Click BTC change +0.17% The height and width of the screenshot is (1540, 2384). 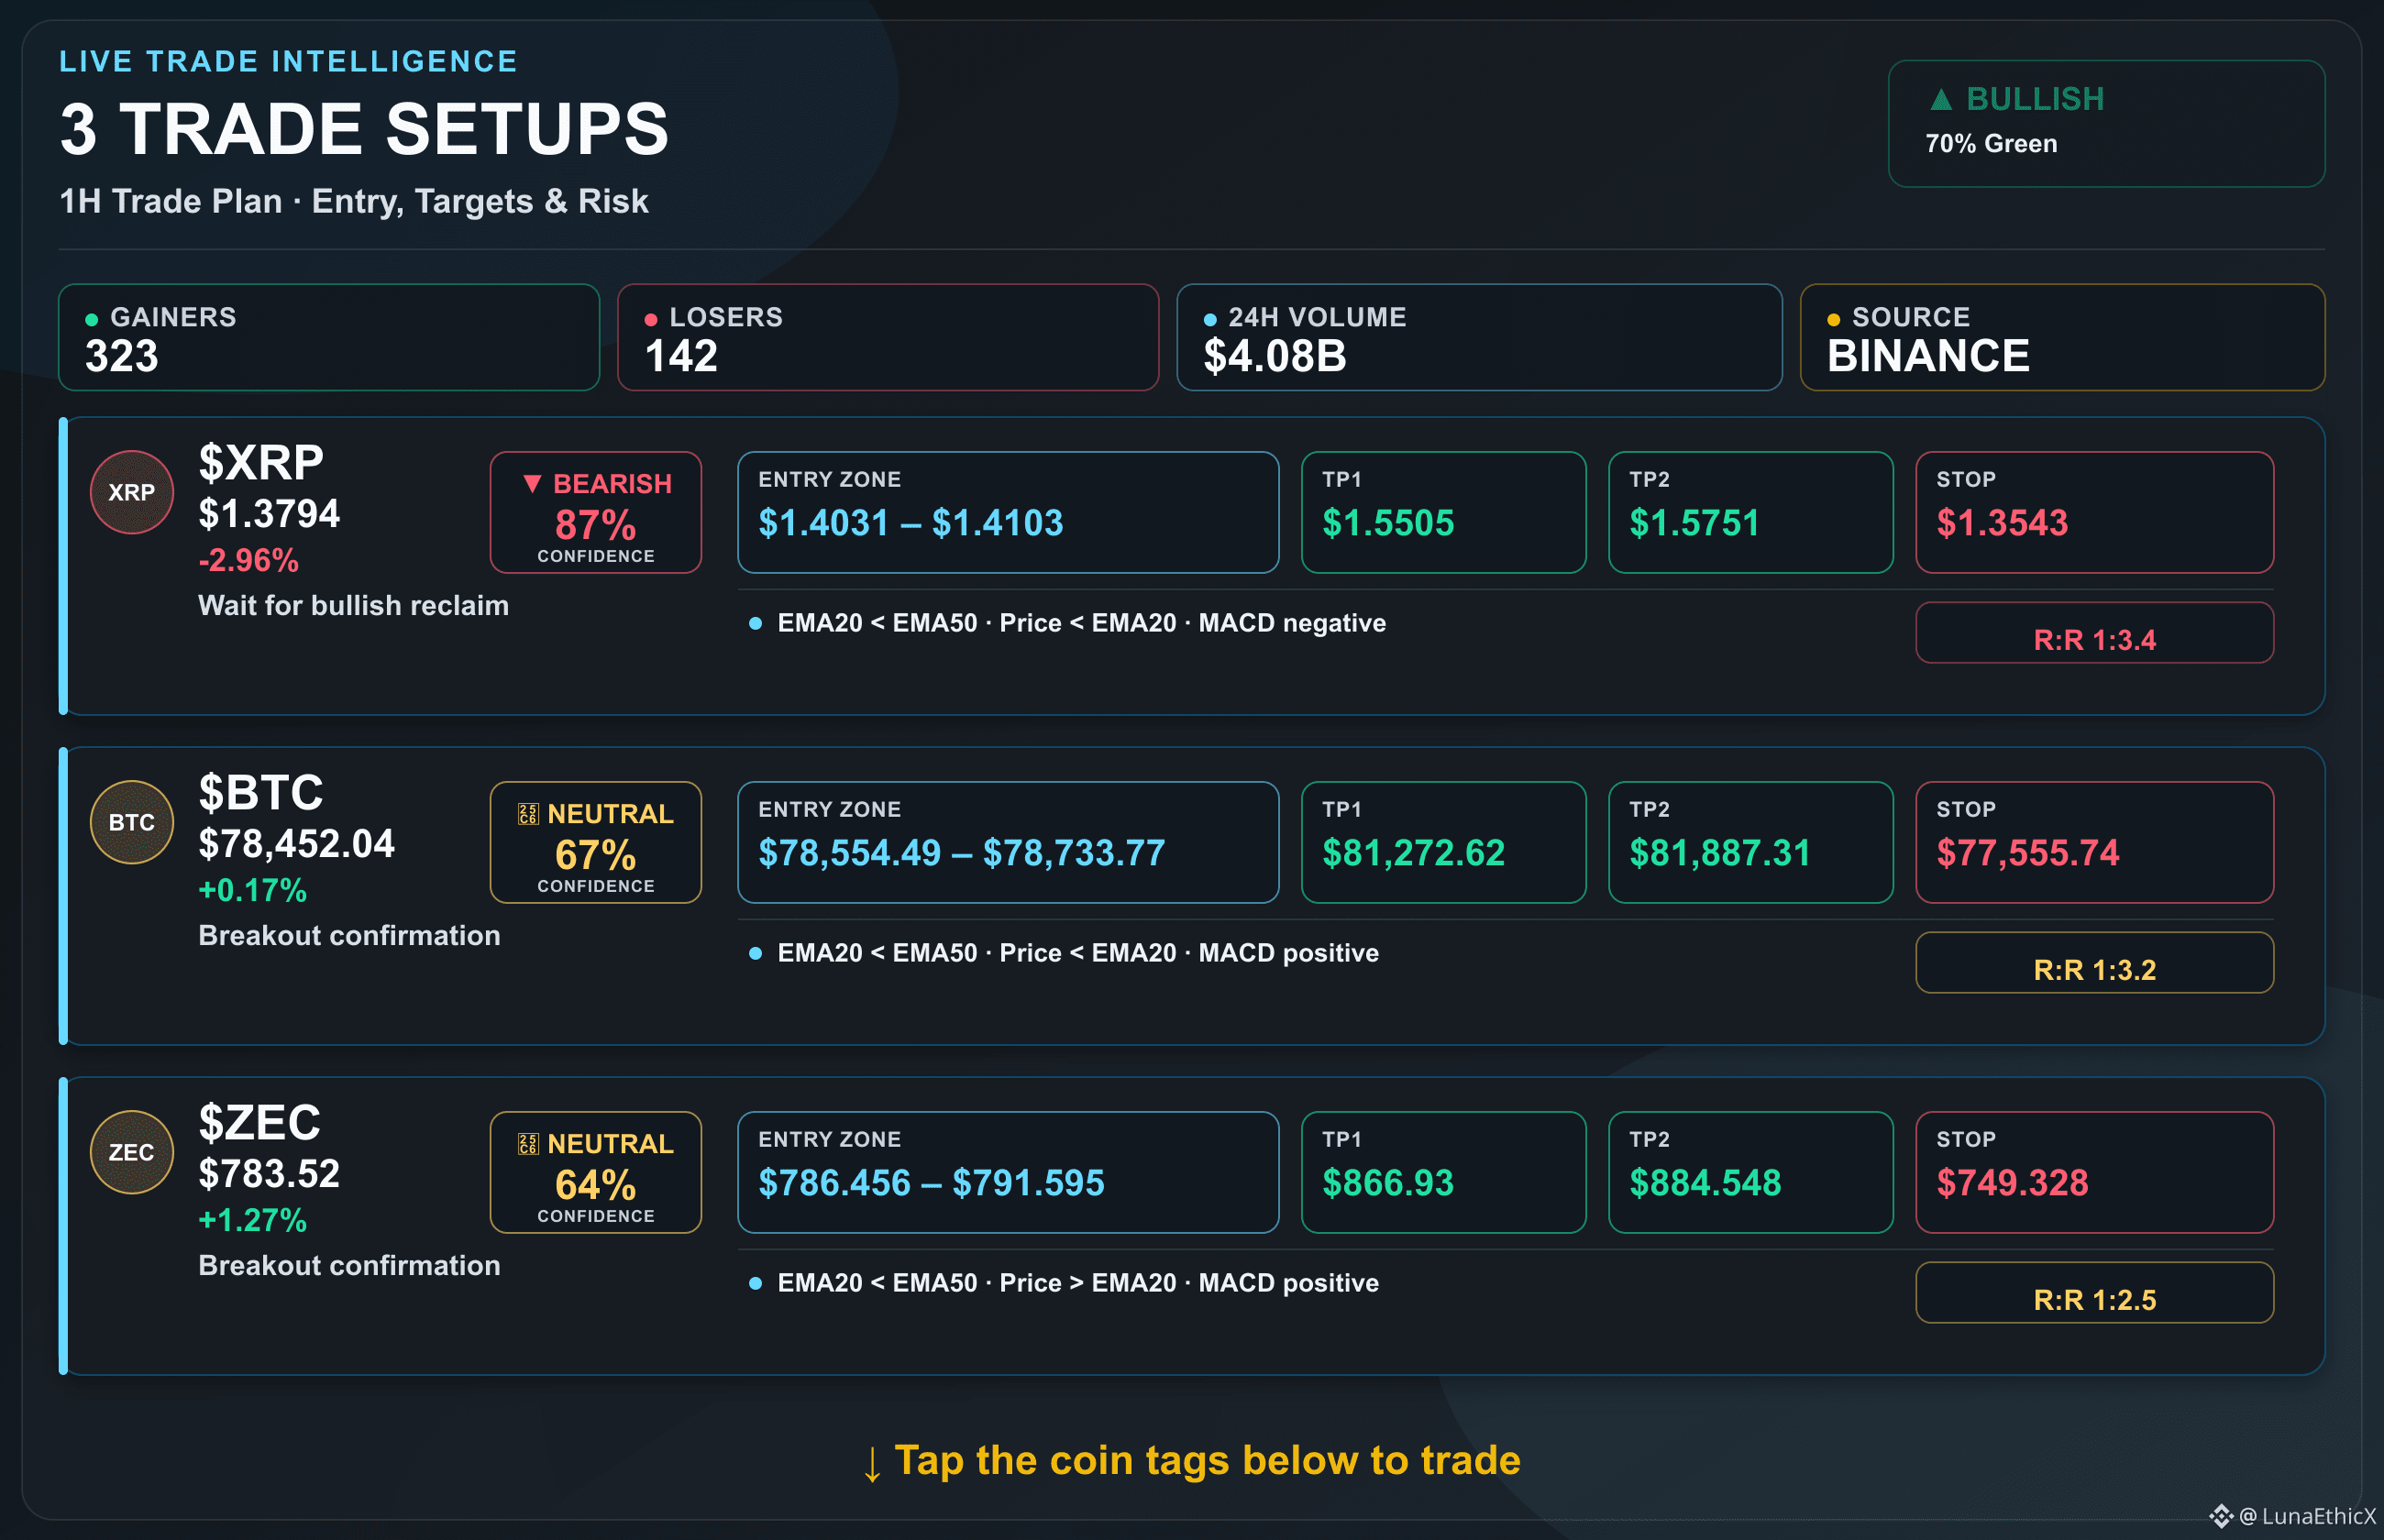pyautogui.click(x=252, y=890)
